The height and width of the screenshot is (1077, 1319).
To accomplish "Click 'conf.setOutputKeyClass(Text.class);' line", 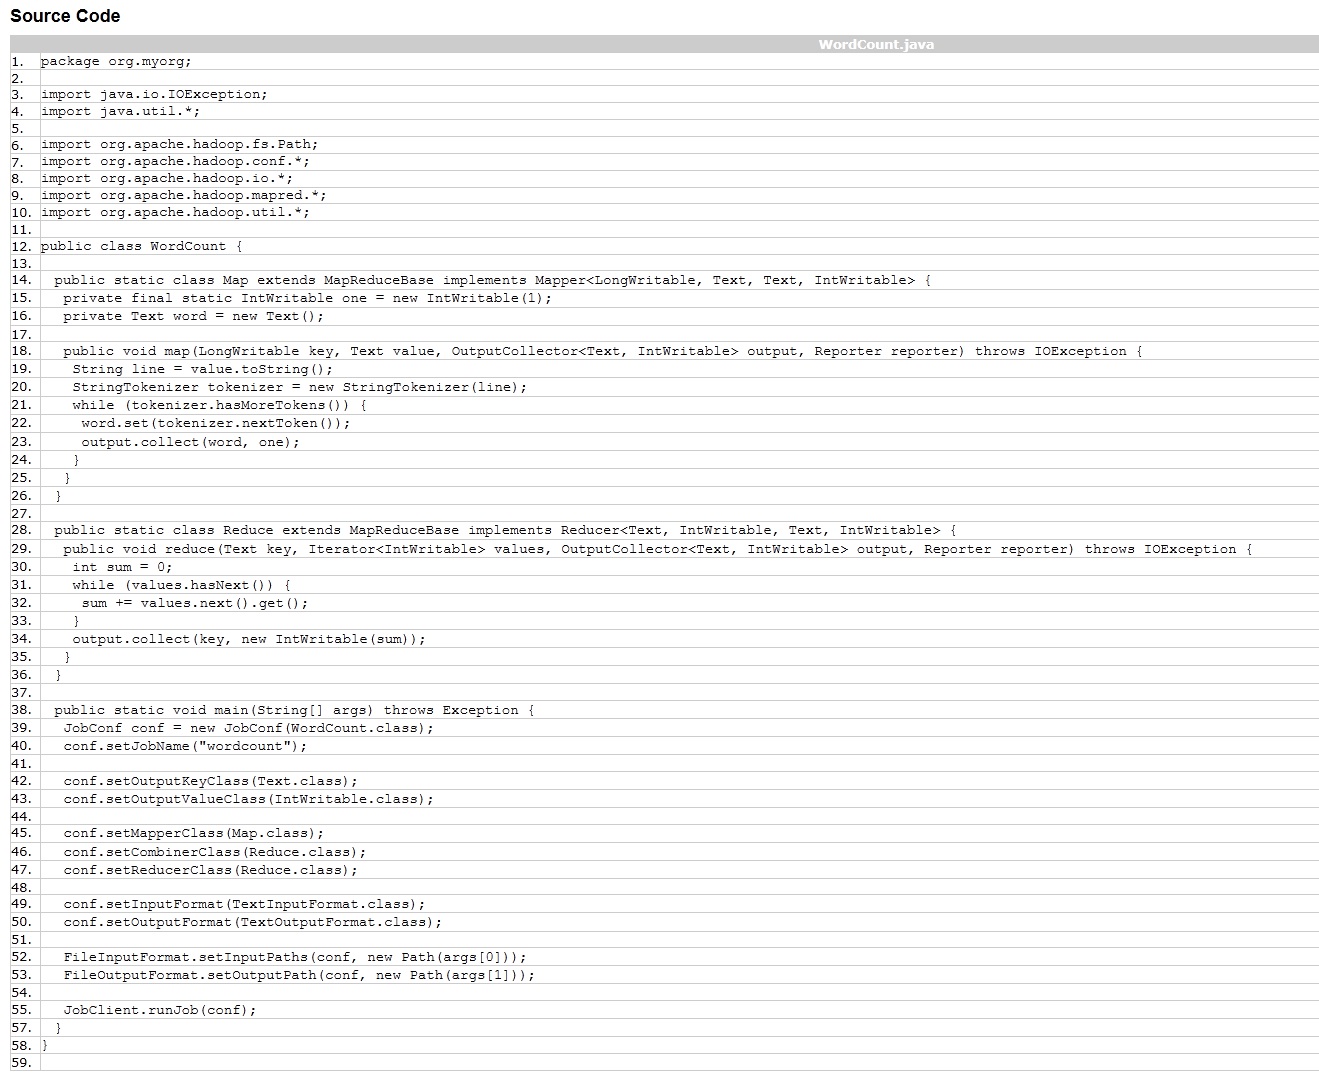I will (x=210, y=781).
